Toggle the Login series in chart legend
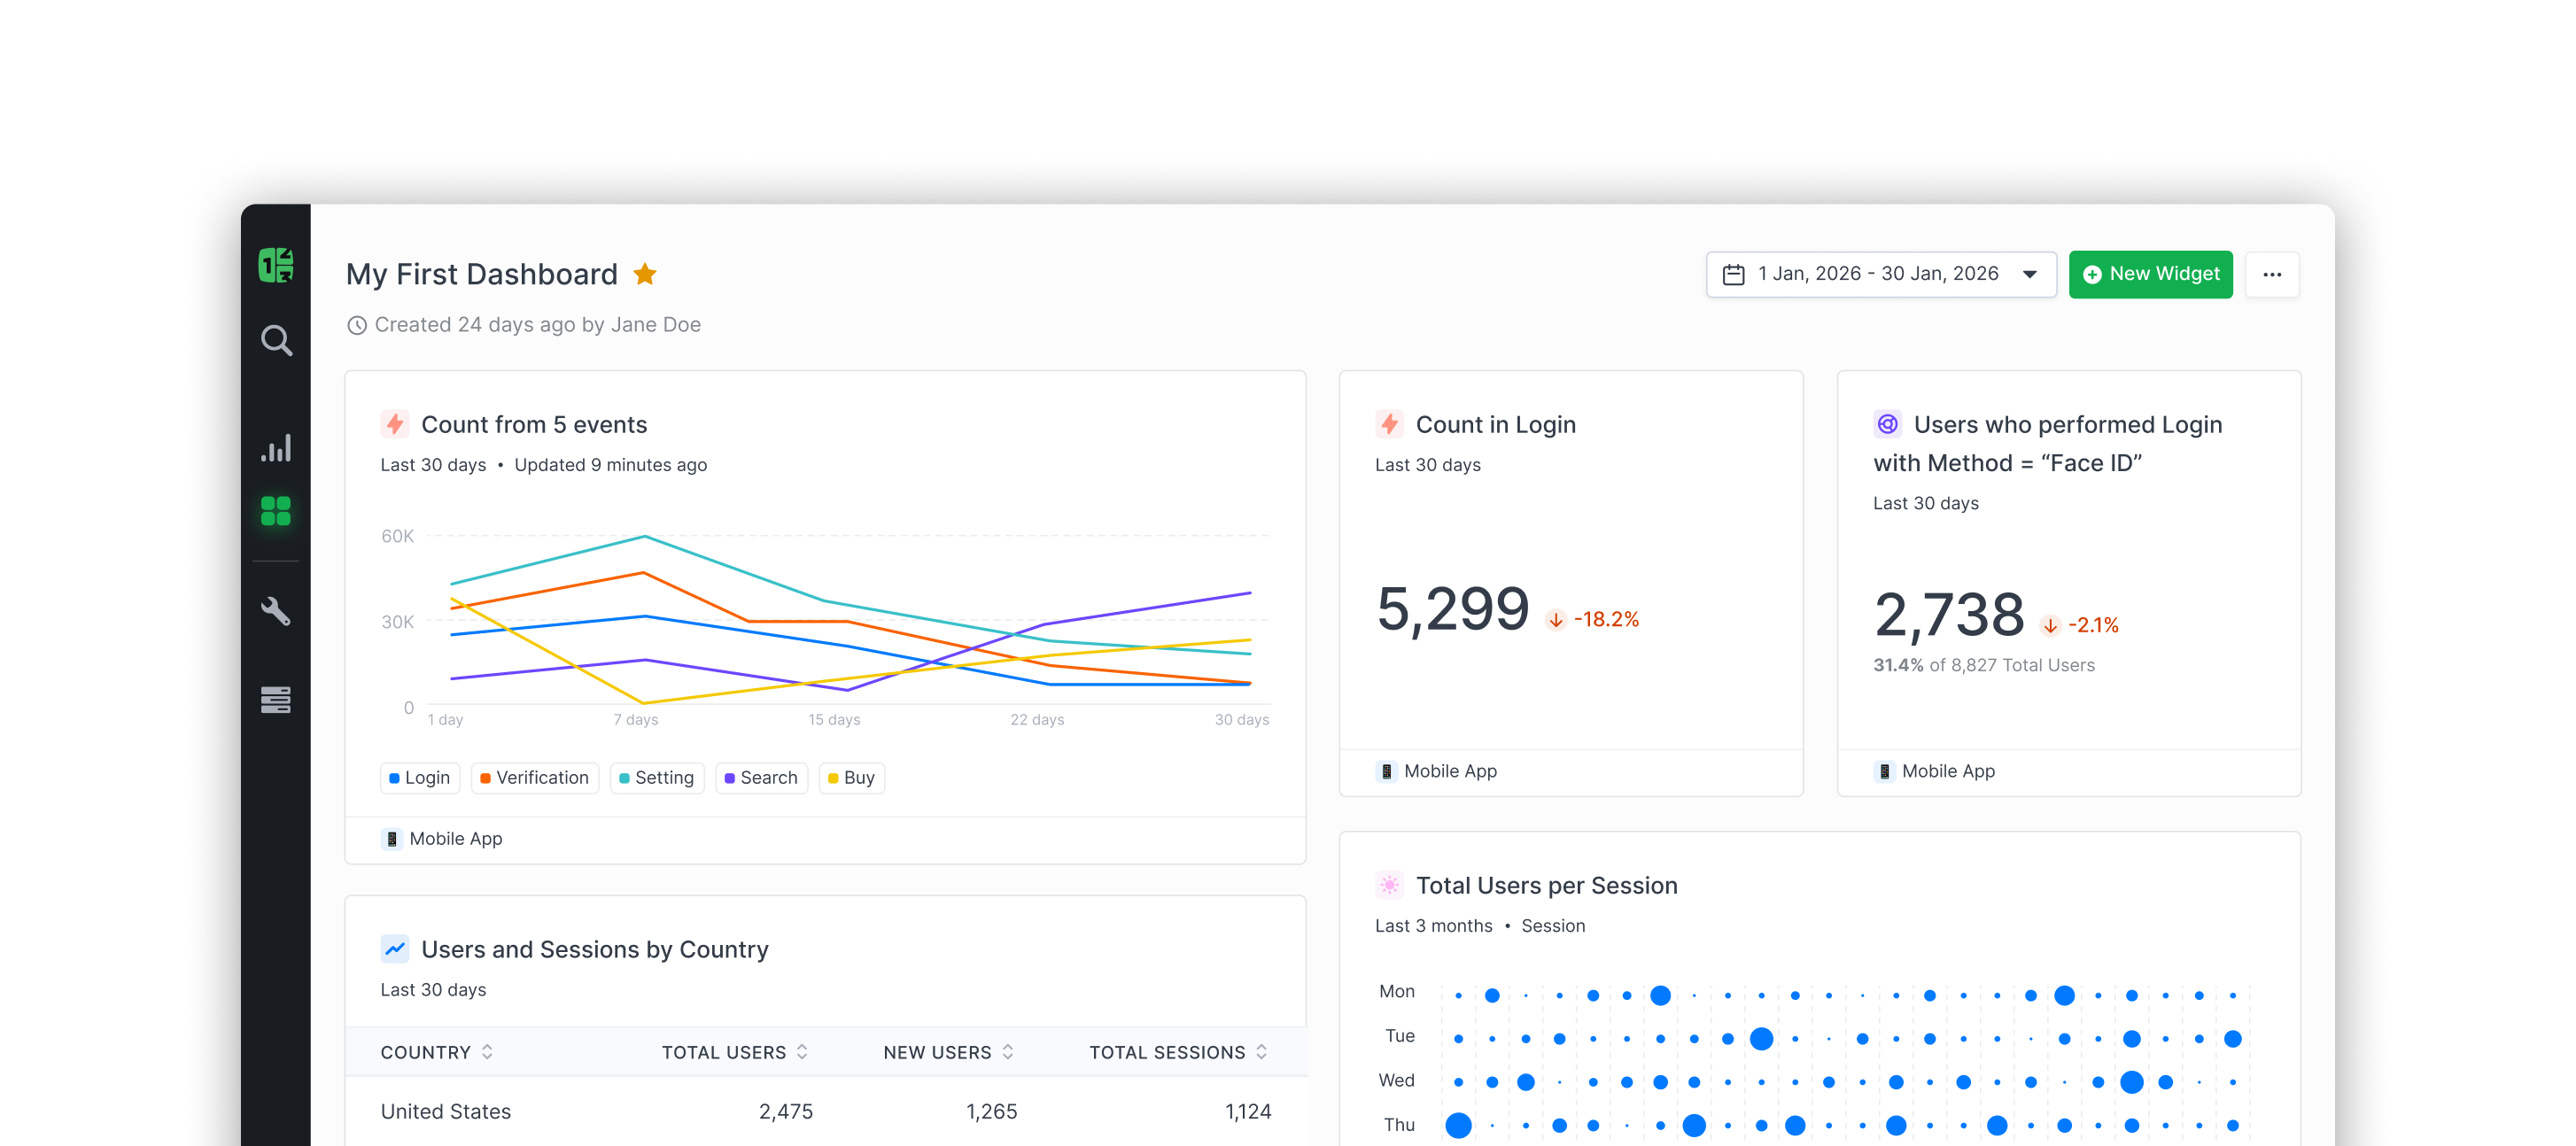This screenshot has width=2576, height=1146. pyautogui.click(x=420, y=778)
